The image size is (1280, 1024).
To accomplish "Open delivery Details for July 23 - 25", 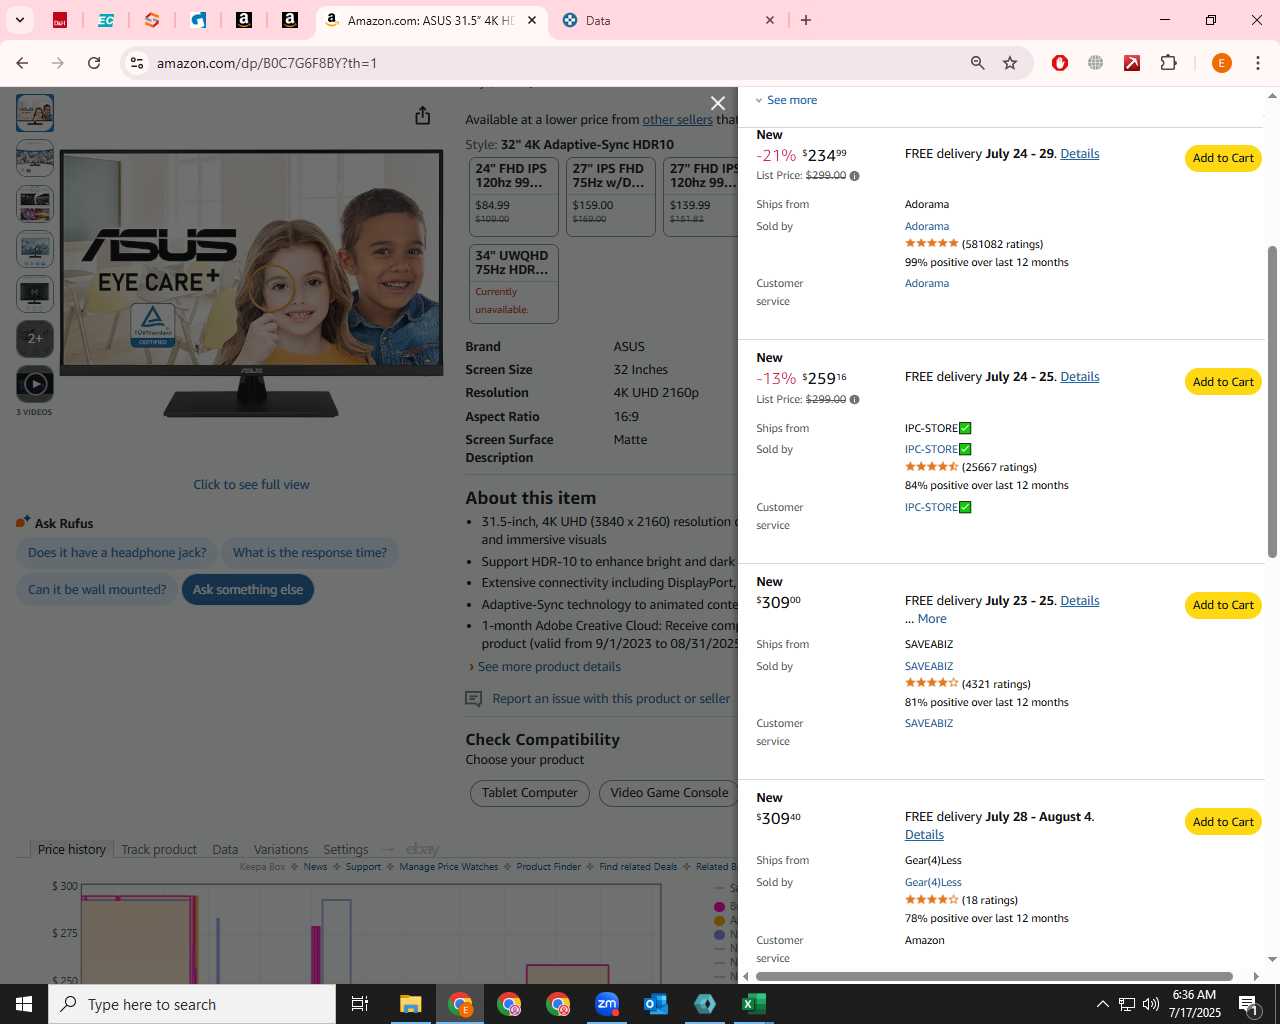I will point(1079,601).
